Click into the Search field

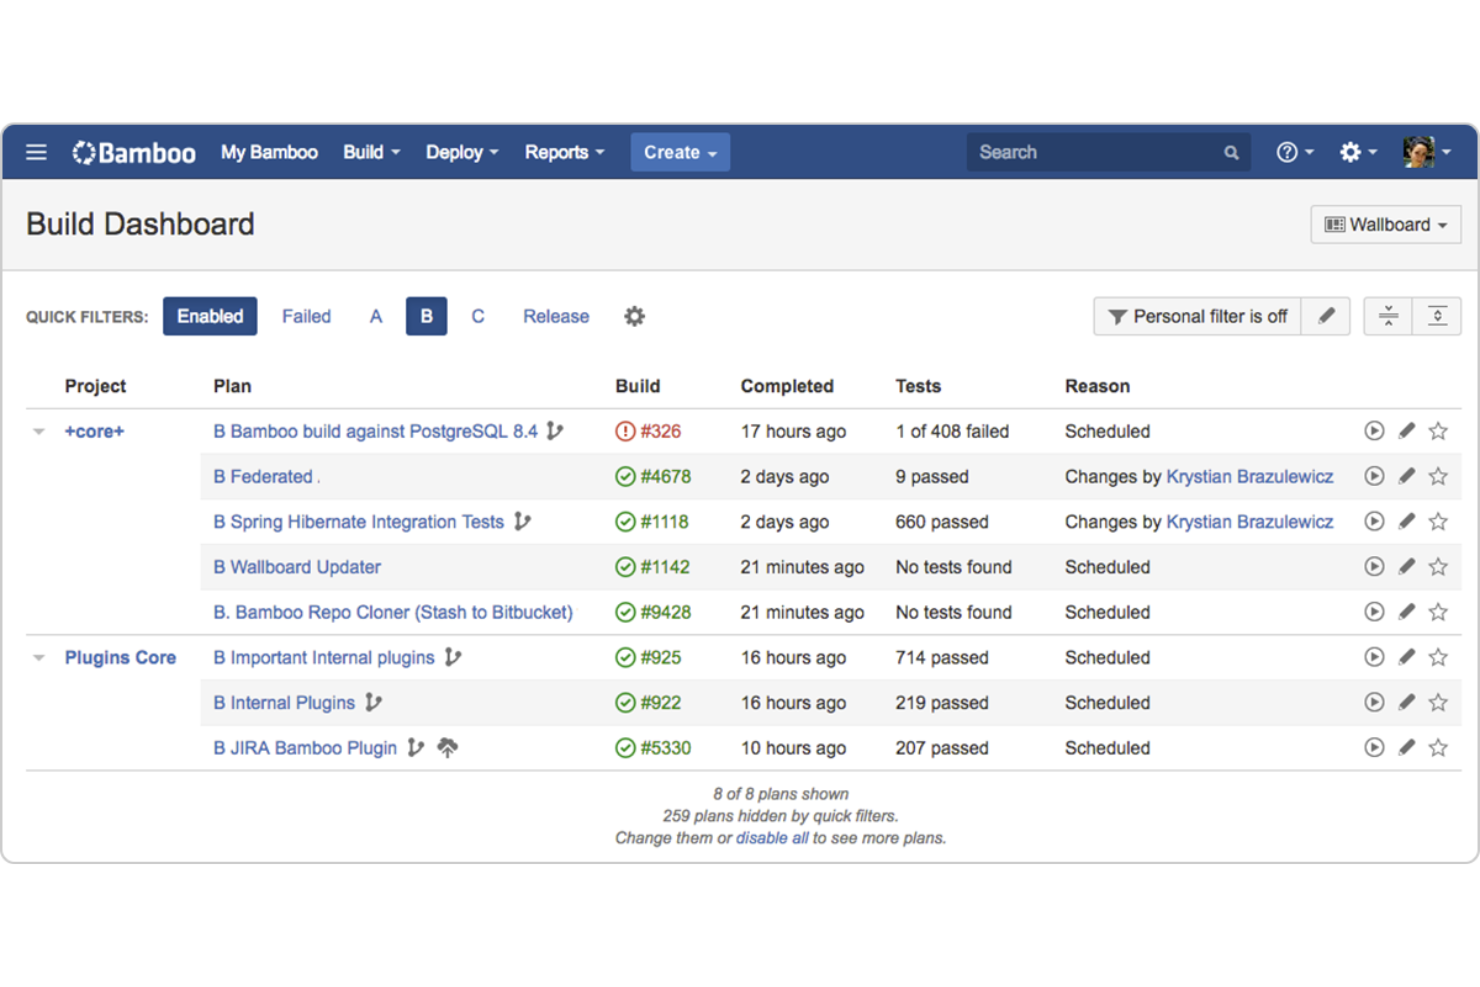[1108, 152]
